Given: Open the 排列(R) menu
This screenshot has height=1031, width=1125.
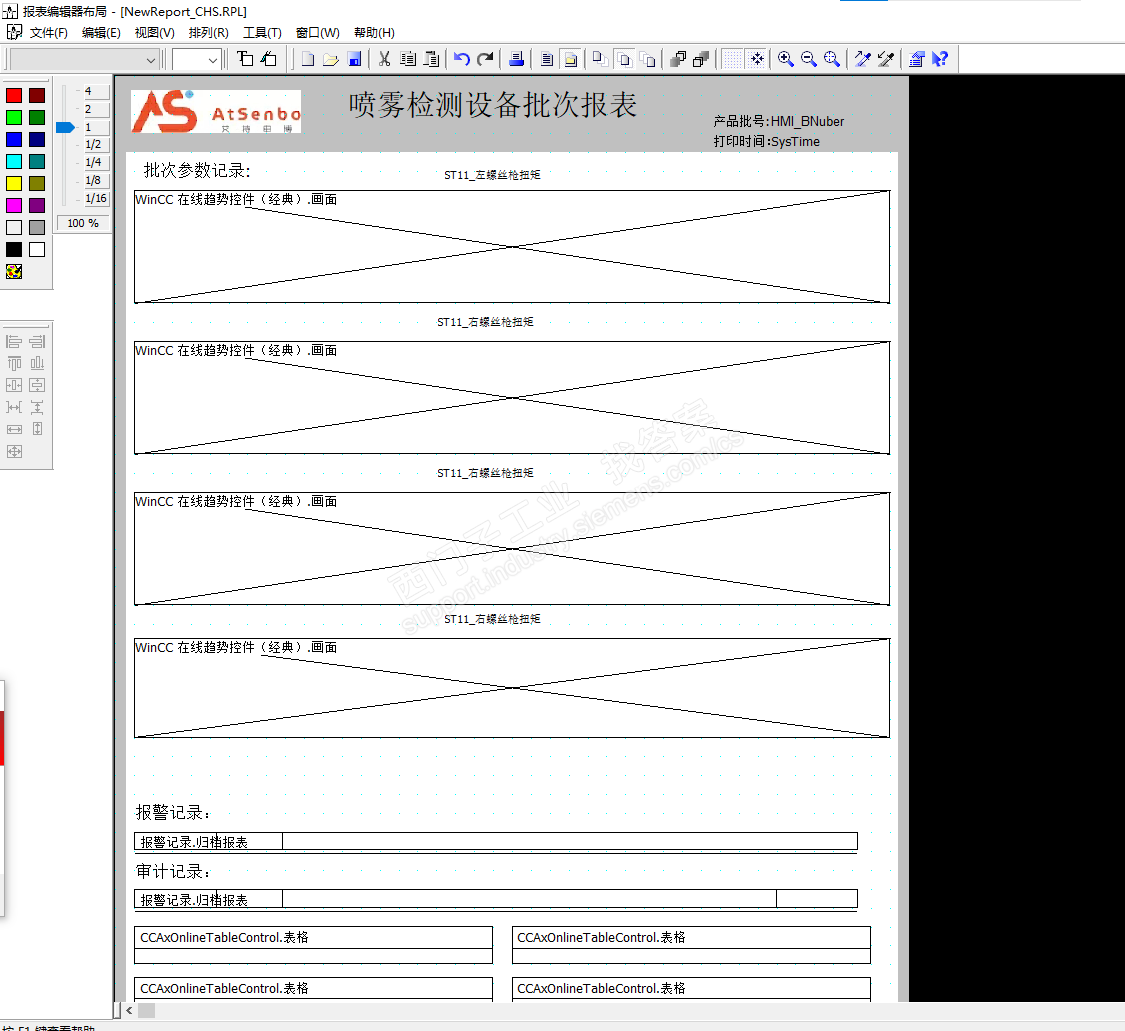Looking at the screenshot, I should tap(208, 32).
